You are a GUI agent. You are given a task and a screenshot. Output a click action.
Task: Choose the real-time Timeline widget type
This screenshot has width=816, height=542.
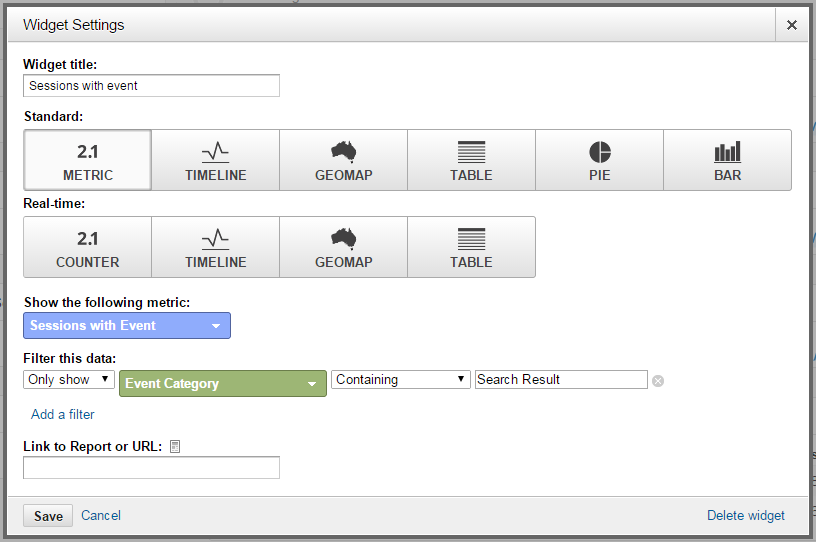pyautogui.click(x=215, y=247)
